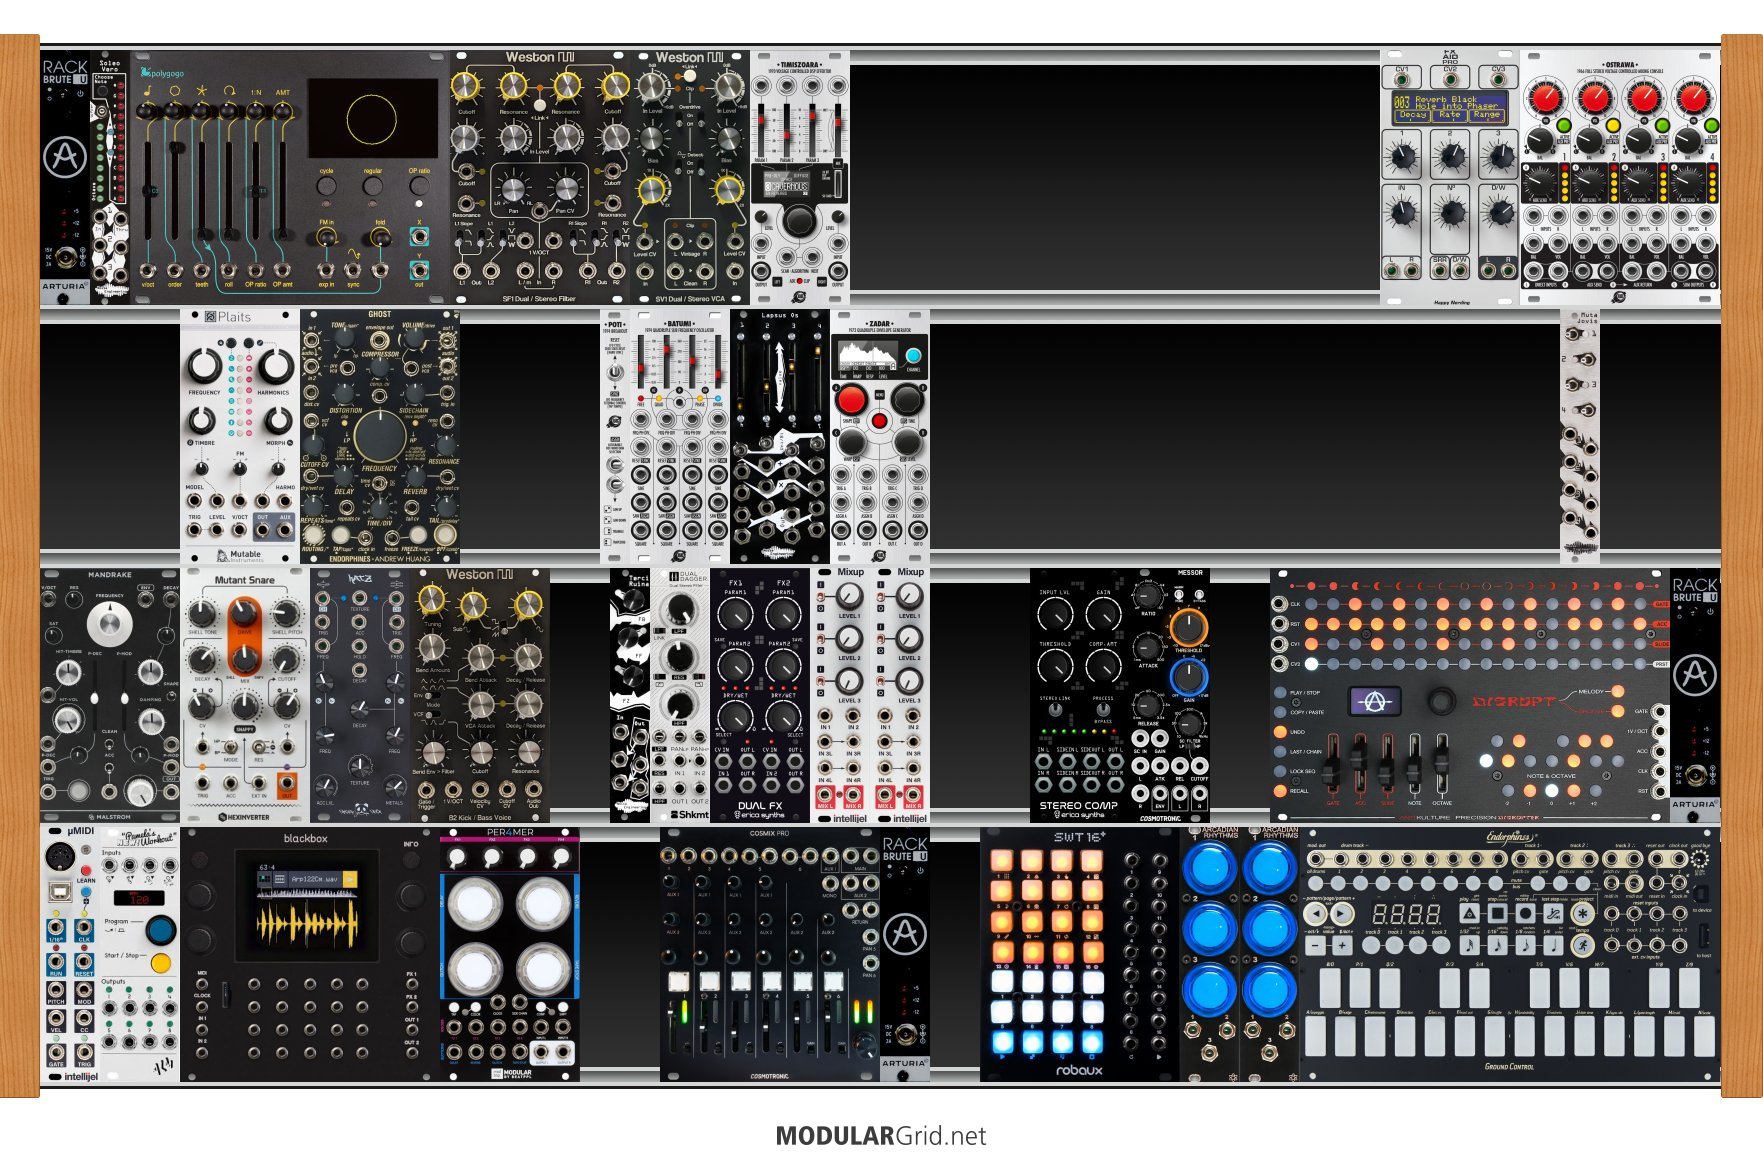The width and height of the screenshot is (1763, 1157).
Task: Click the asterisk load-project button on Ground Control
Action: click(x=1582, y=913)
